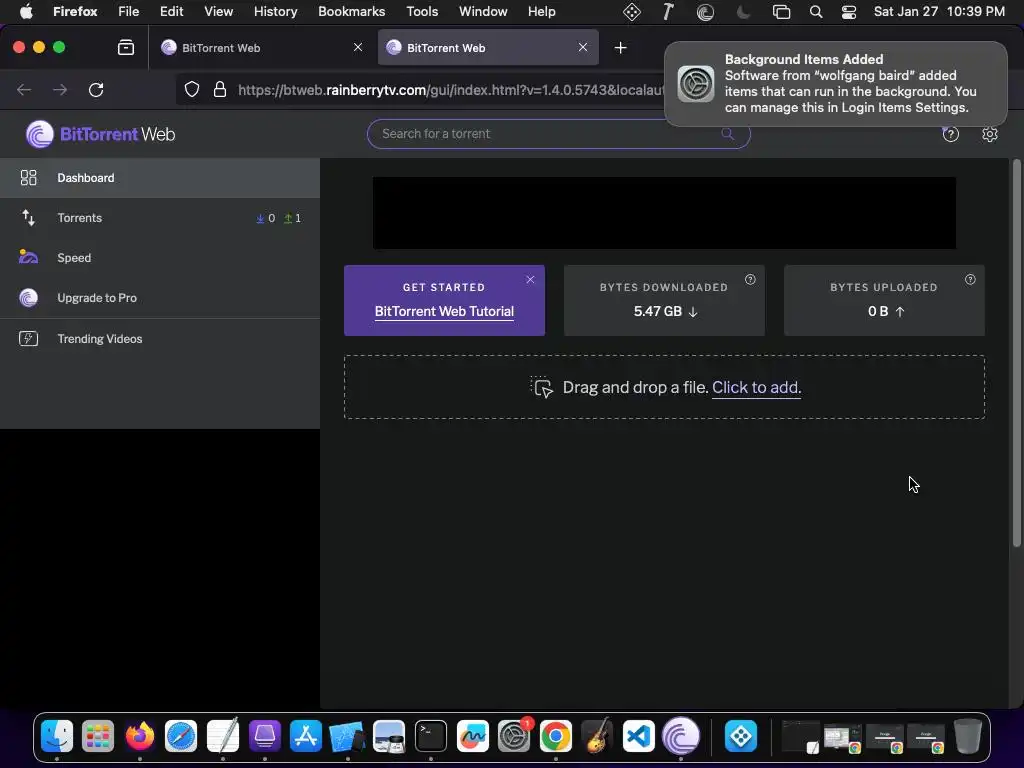Open the tracking protection shield icon

191,89
